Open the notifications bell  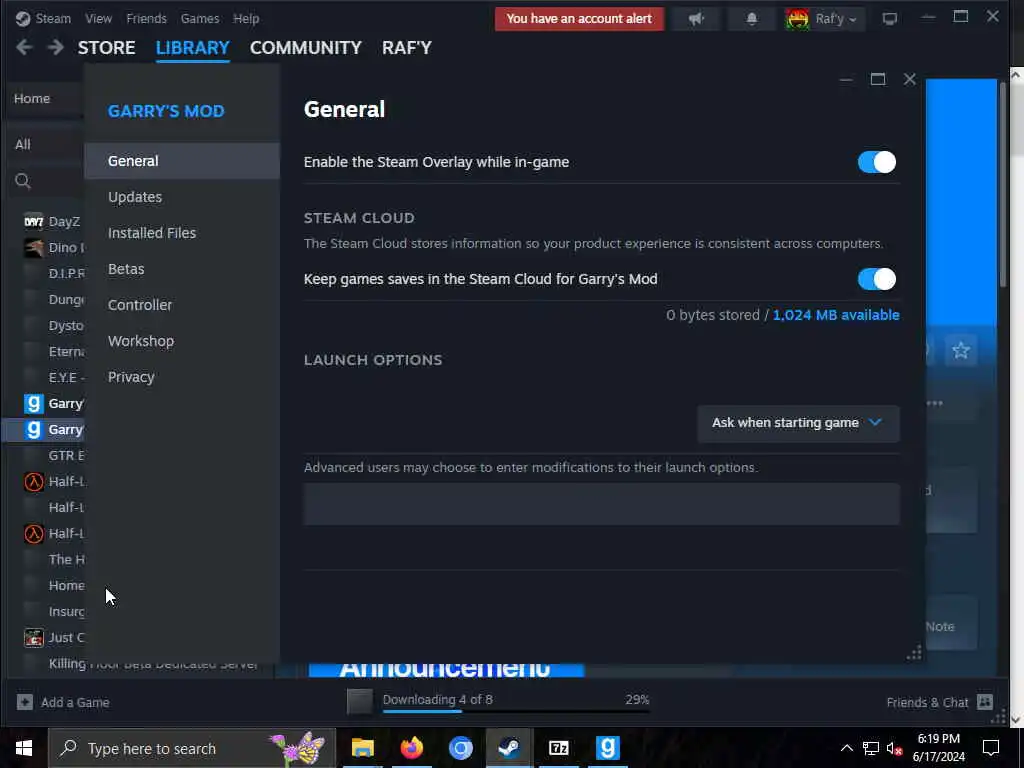pyautogui.click(x=752, y=18)
